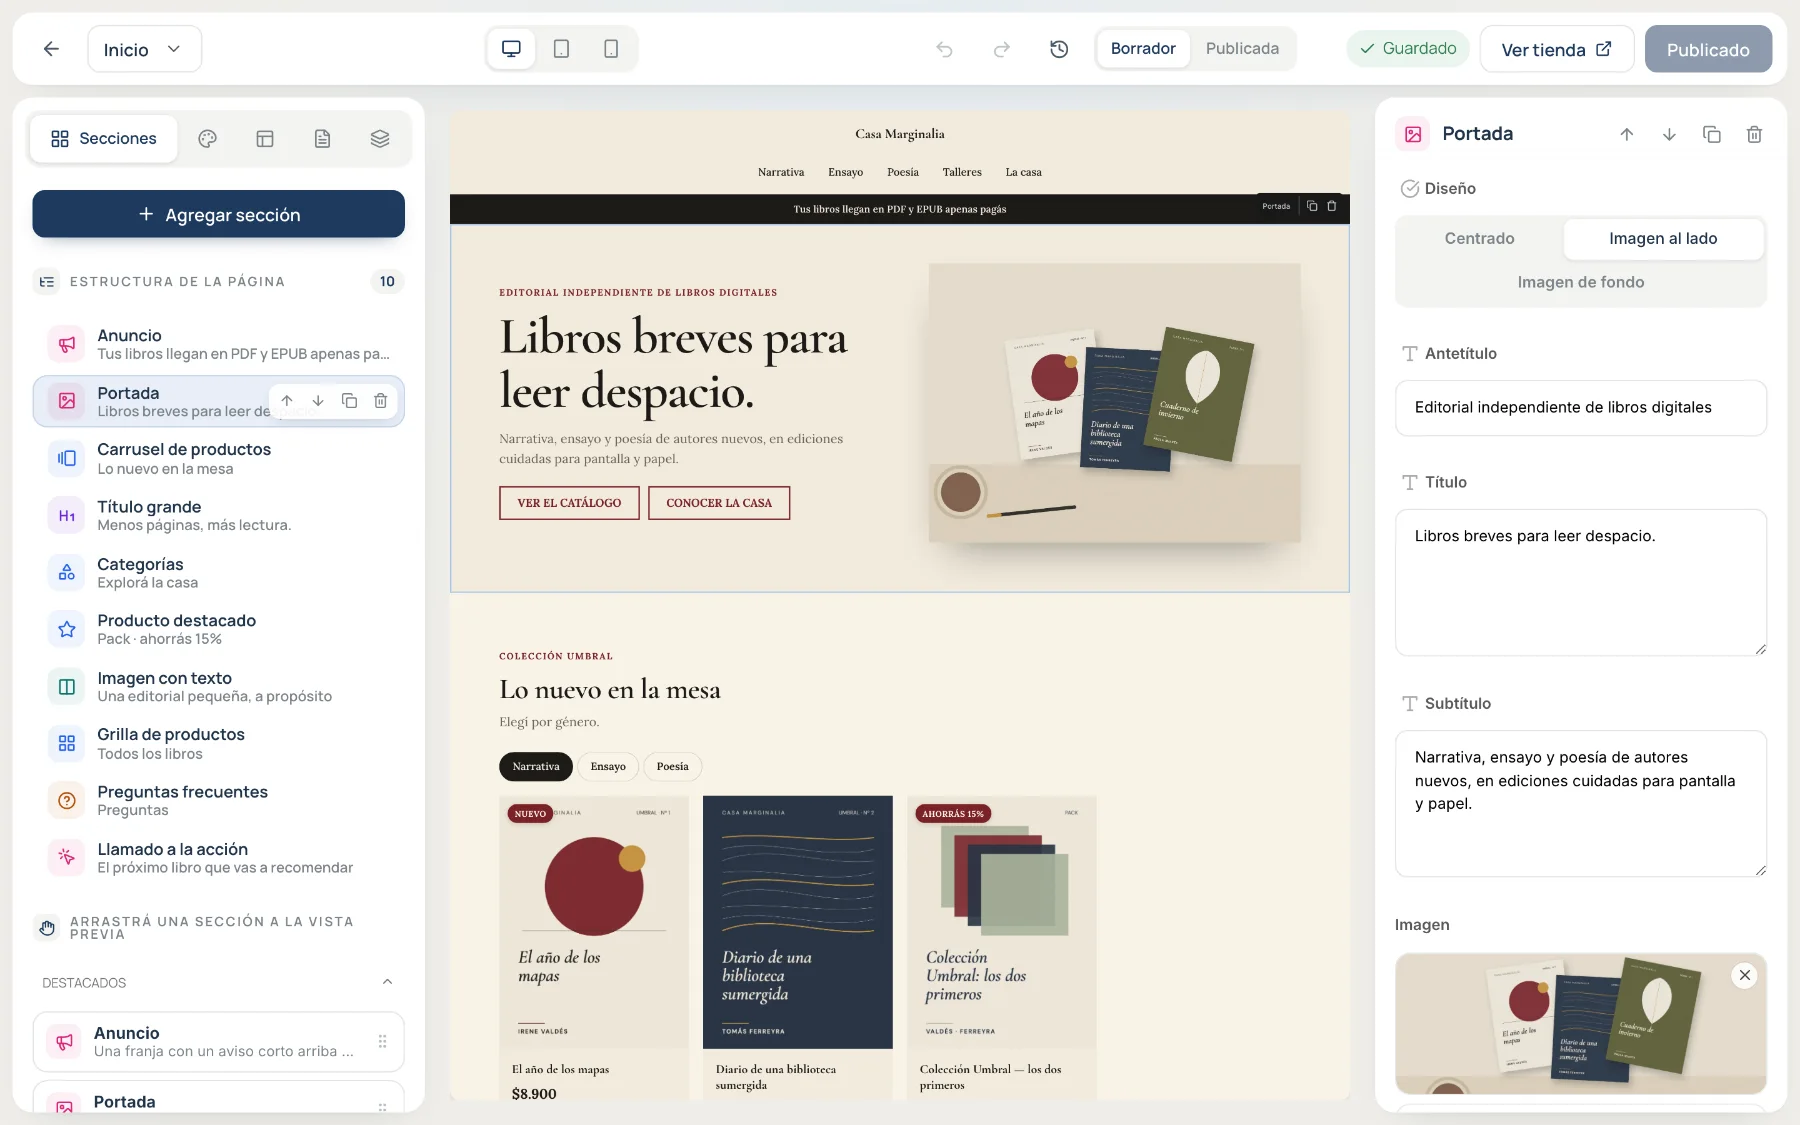1800x1125 pixels.
Task: Open the layers stack tab
Action: pos(380,139)
